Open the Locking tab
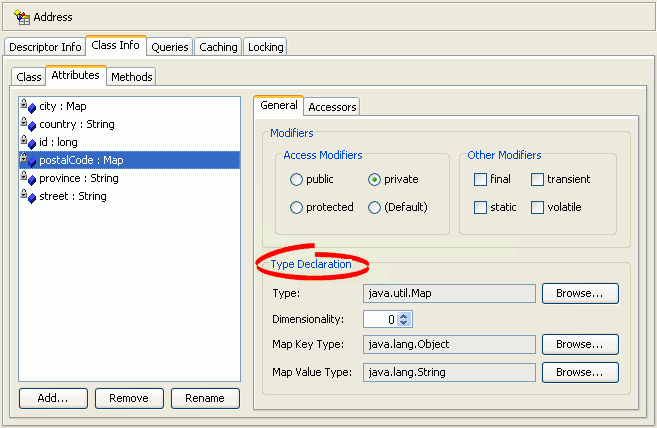This screenshot has height=428, width=657. [265, 47]
